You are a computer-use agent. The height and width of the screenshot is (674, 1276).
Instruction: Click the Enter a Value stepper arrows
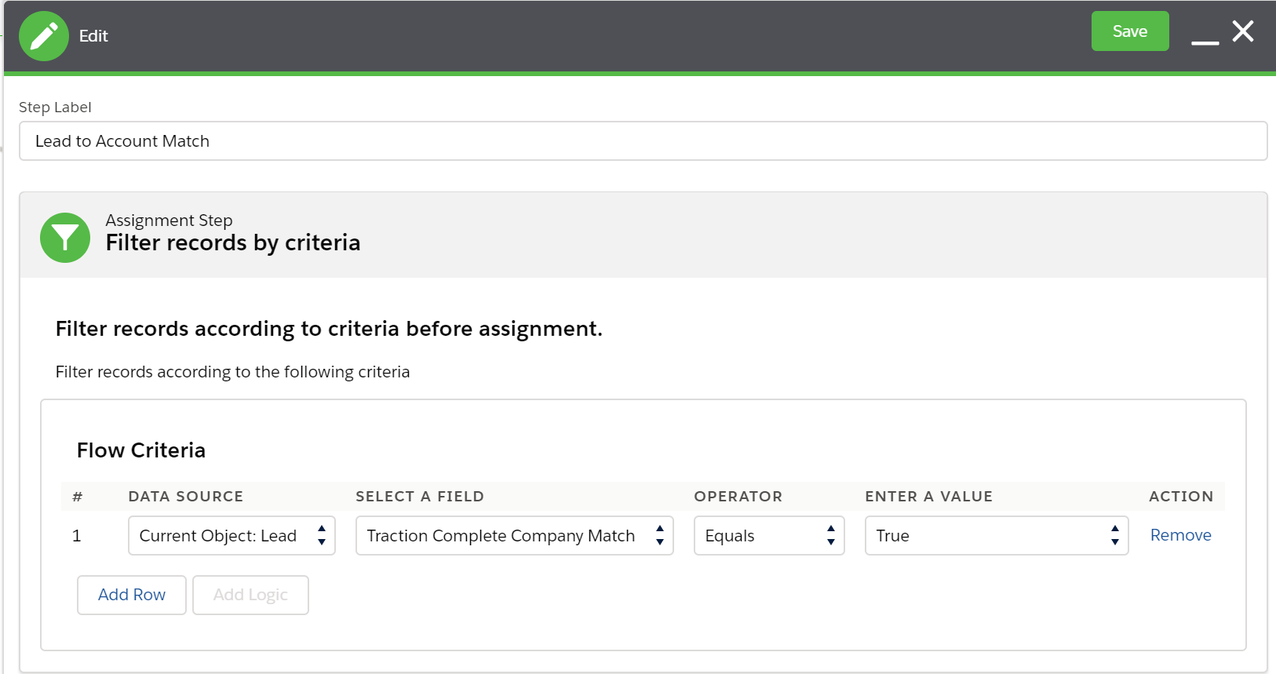coord(1114,535)
